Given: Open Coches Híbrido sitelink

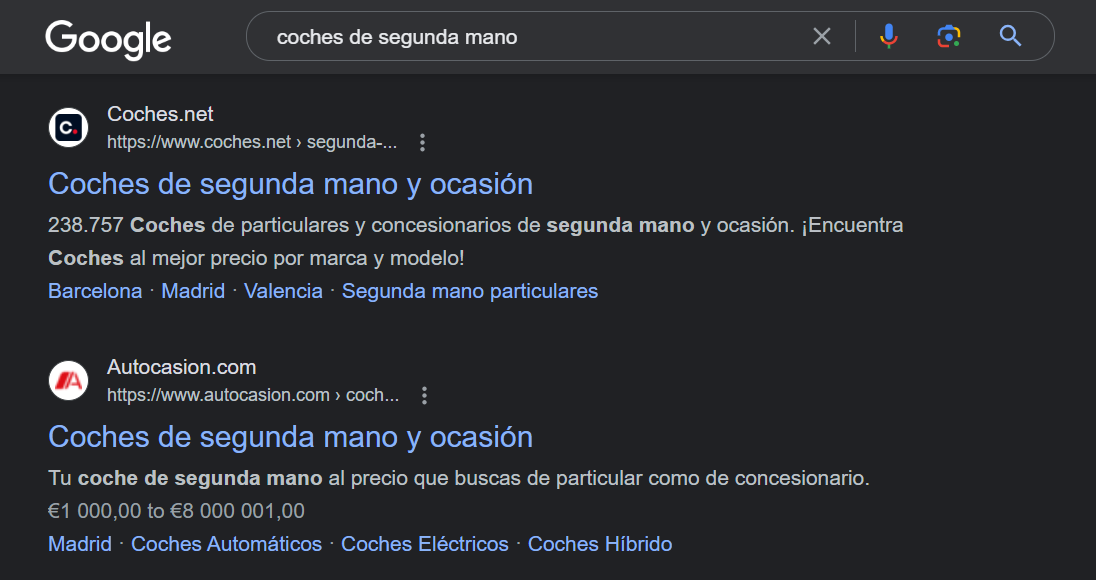Looking at the screenshot, I should [600, 544].
